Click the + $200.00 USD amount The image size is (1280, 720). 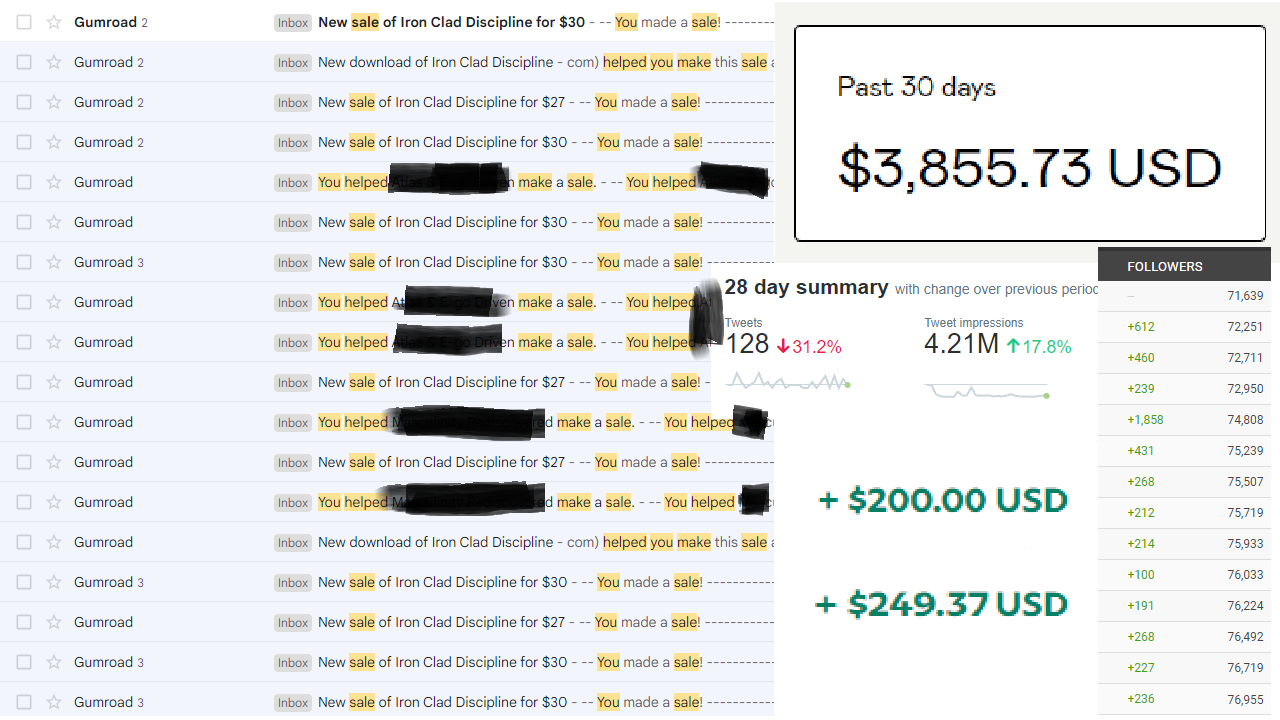coord(943,499)
